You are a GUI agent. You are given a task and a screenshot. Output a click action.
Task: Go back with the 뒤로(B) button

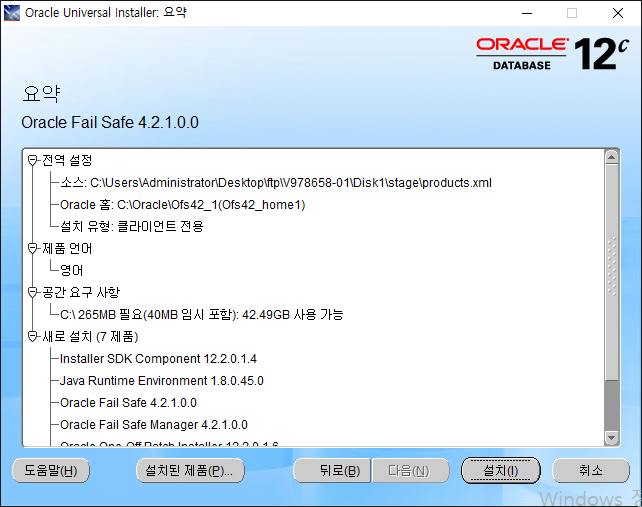332,470
